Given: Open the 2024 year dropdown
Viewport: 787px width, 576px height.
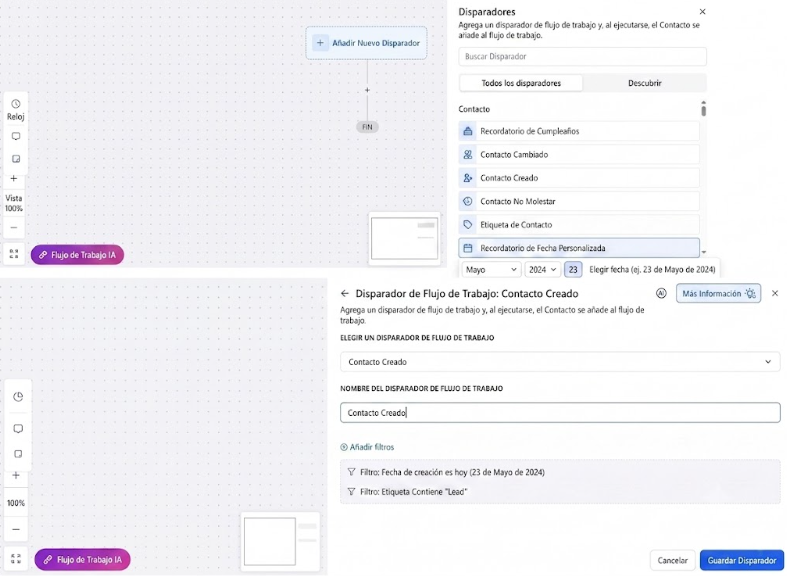Looking at the screenshot, I should 543,270.
